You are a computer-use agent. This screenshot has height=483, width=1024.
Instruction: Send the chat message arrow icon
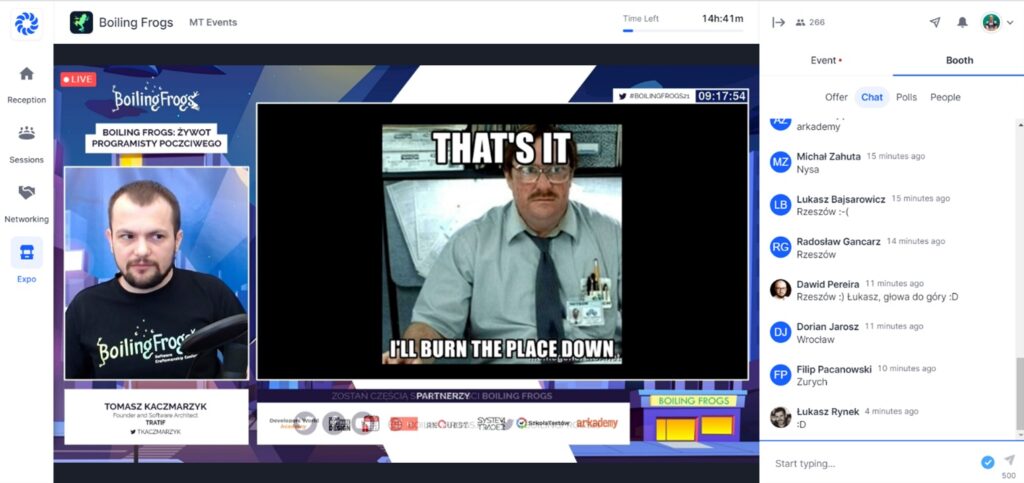[1009, 460]
